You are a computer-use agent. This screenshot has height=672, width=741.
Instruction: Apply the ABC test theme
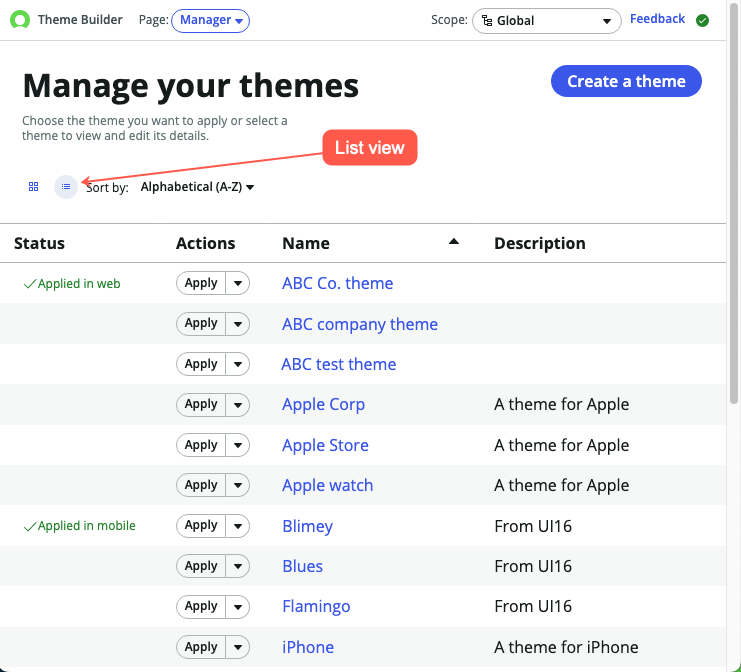coord(201,364)
